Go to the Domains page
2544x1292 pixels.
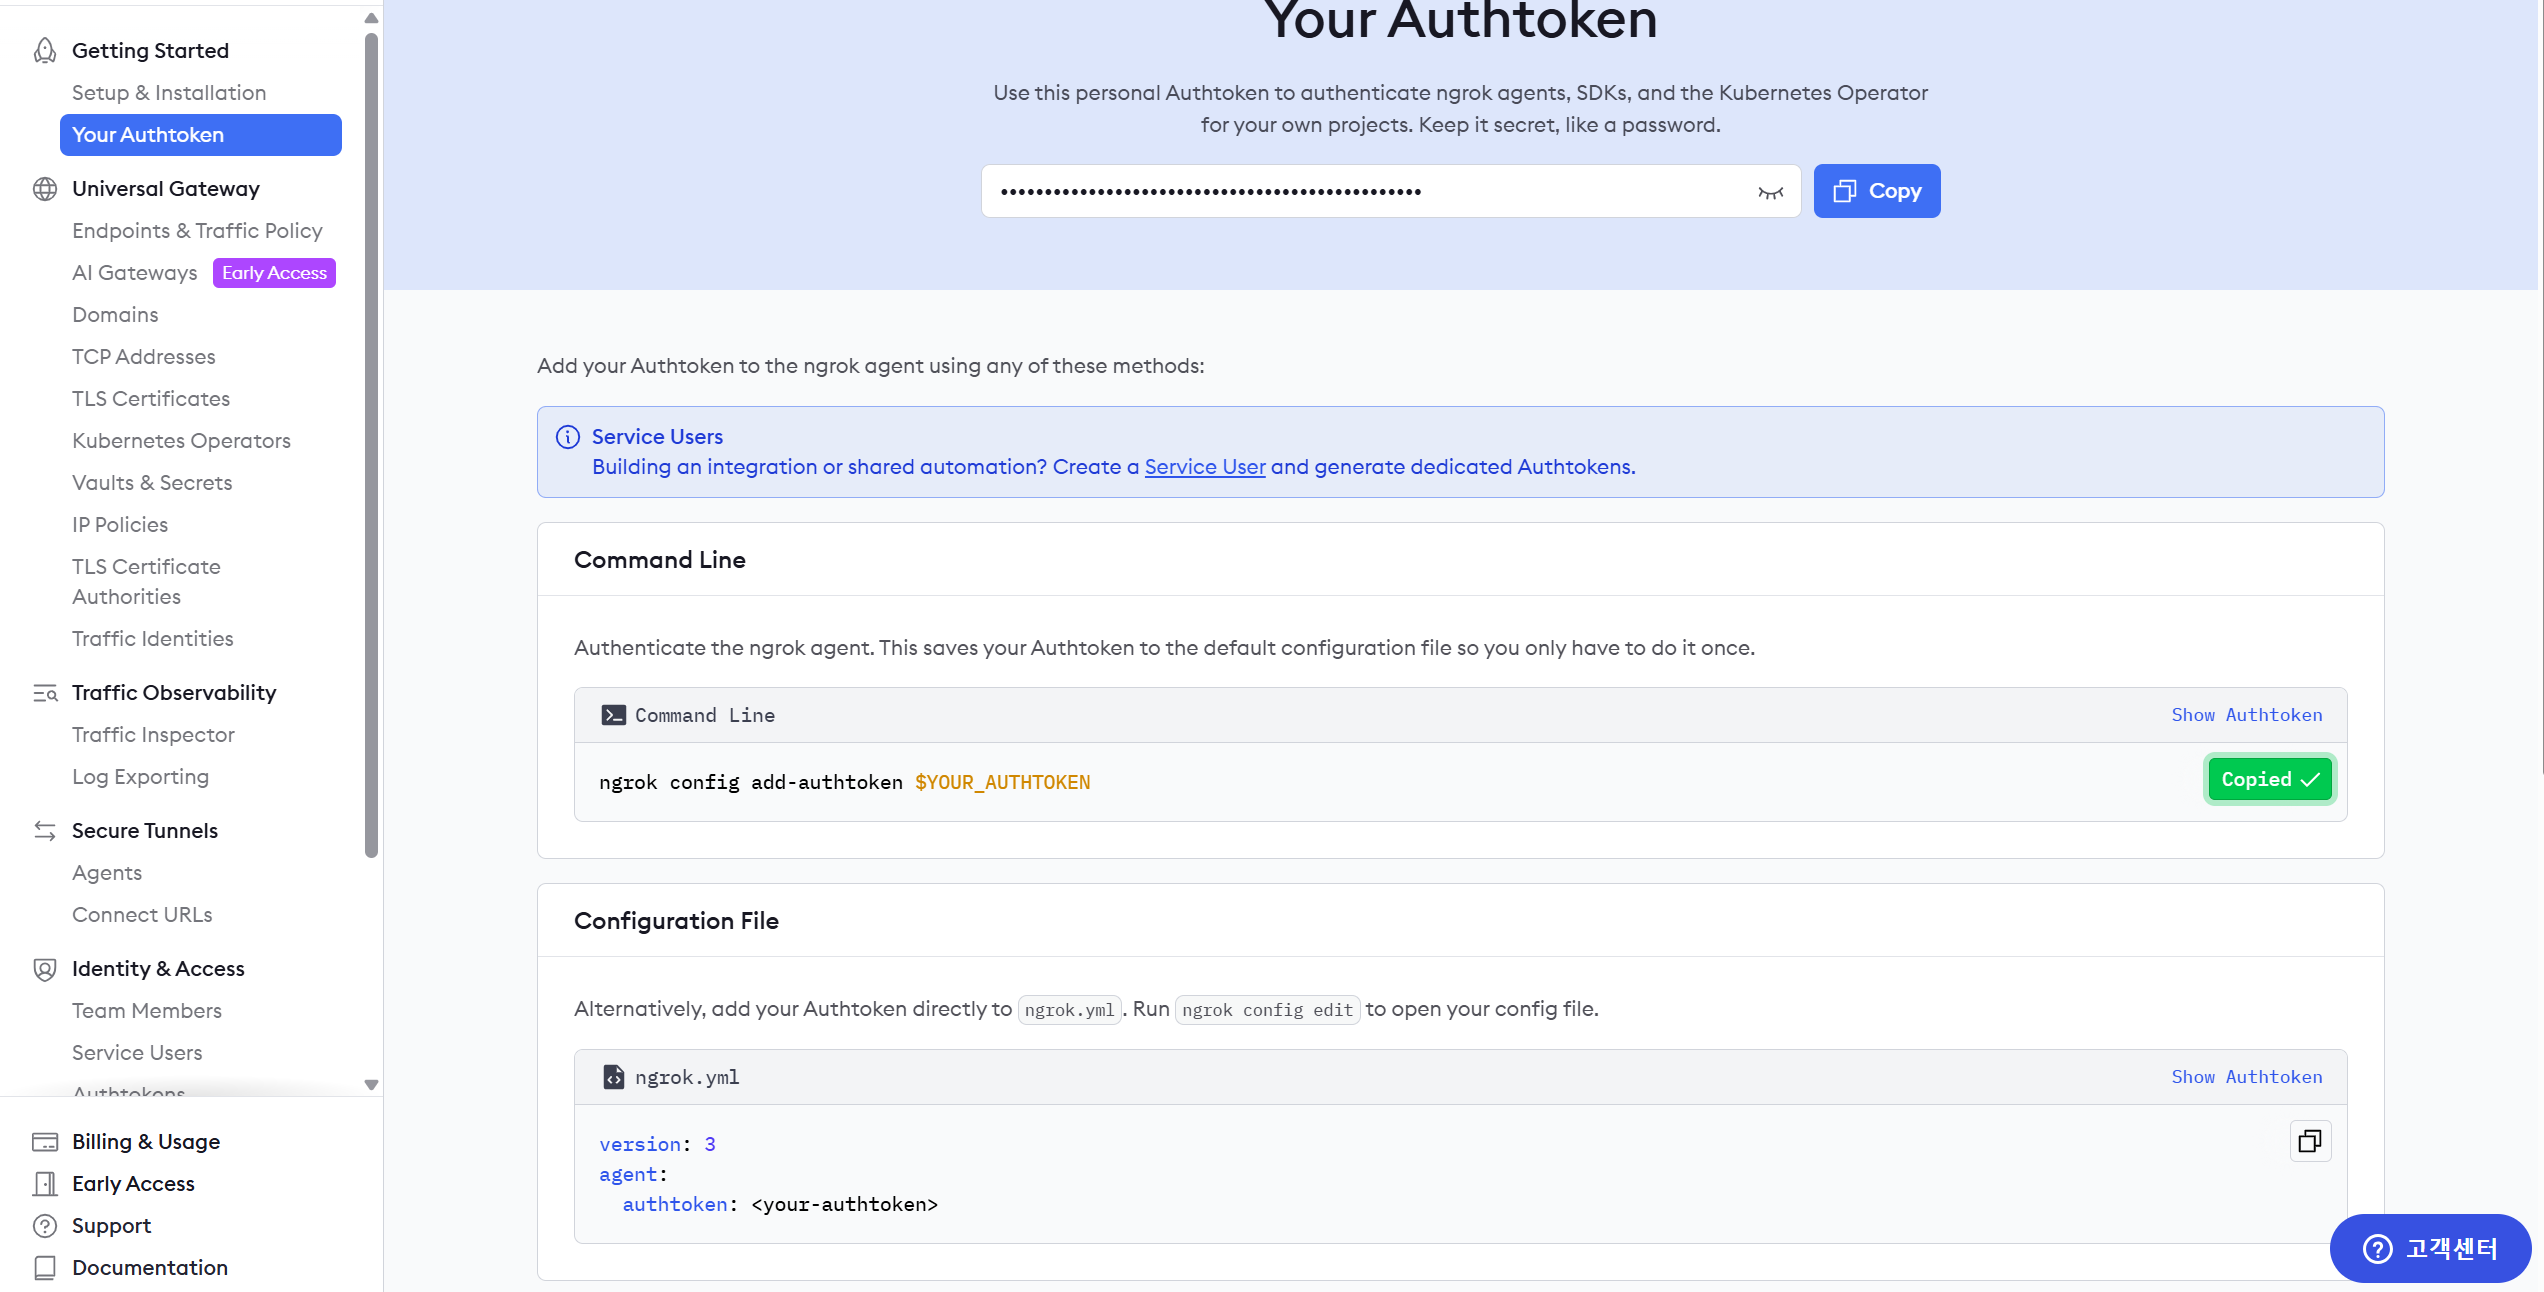coord(115,315)
